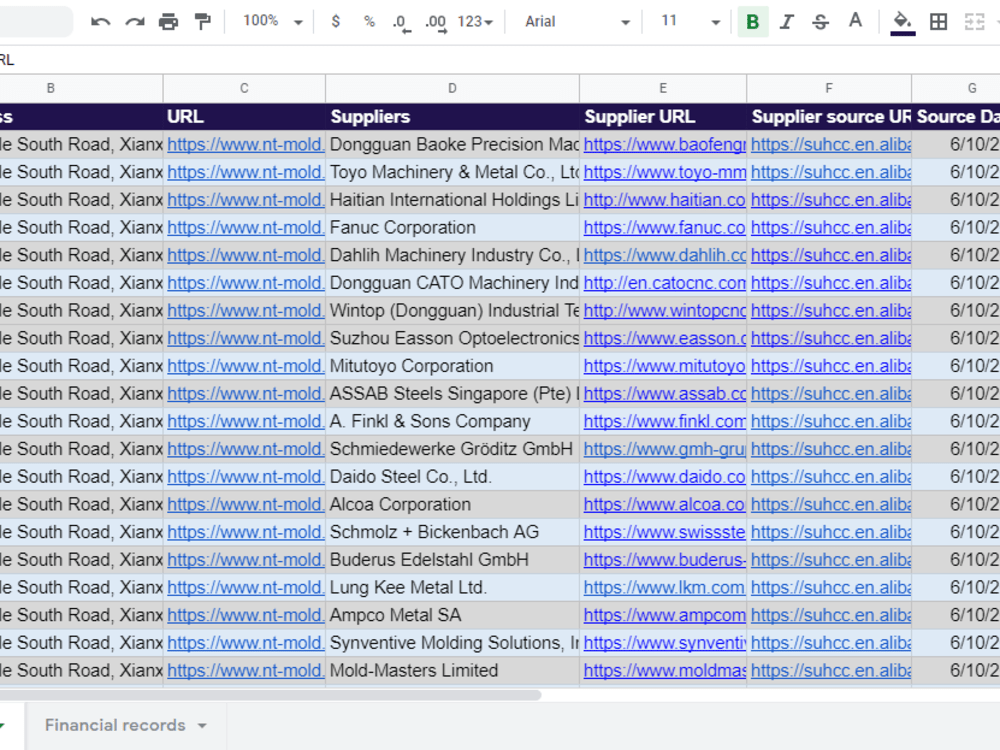
Task: Open the haitian supplier URL link
Action: [664, 200]
